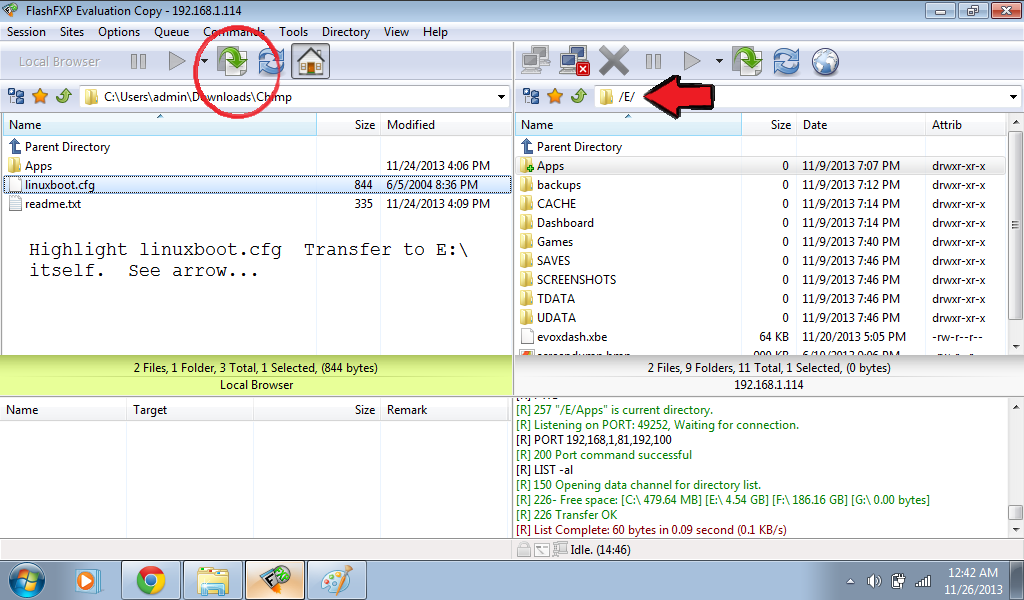Click the Disconnect icon with red X badge
Screen dimensions: 1024x600
tap(575, 61)
